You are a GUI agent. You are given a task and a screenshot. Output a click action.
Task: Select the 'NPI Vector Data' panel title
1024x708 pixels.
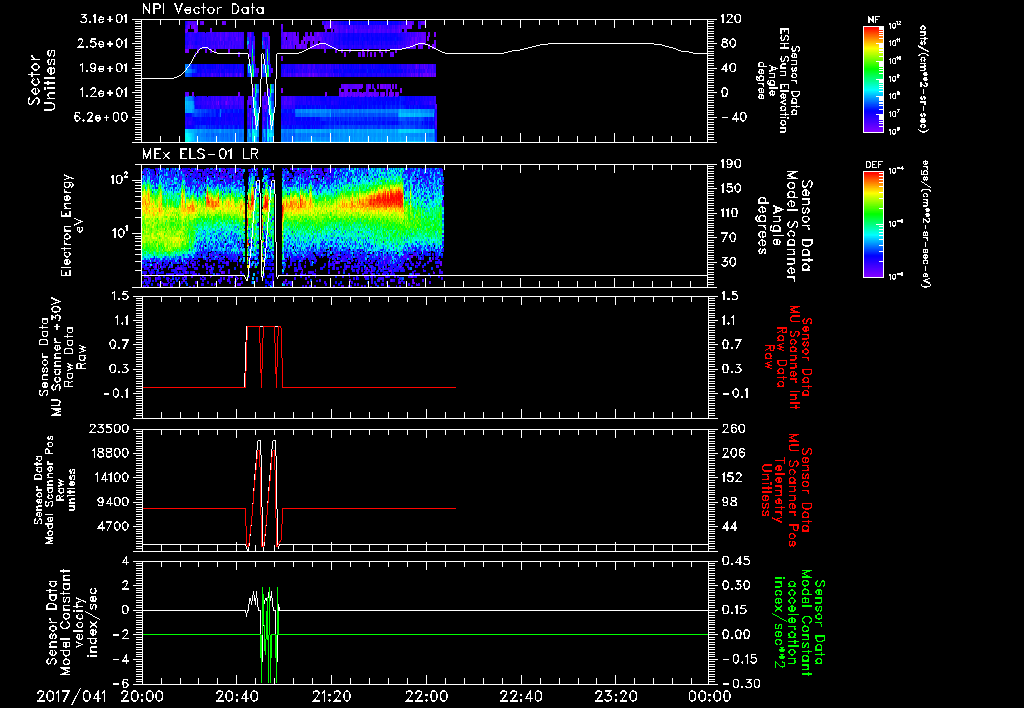203,9
